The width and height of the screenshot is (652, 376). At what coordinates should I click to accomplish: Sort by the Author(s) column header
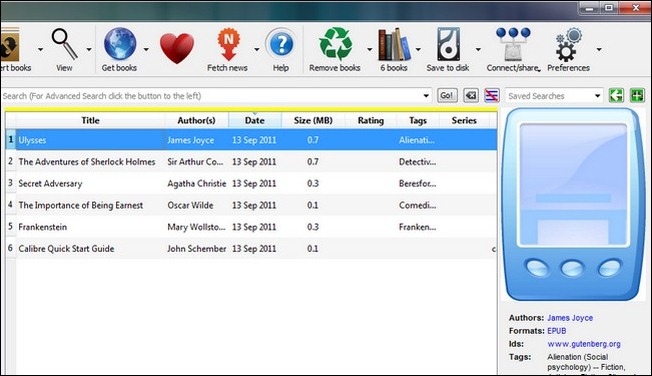[196, 120]
